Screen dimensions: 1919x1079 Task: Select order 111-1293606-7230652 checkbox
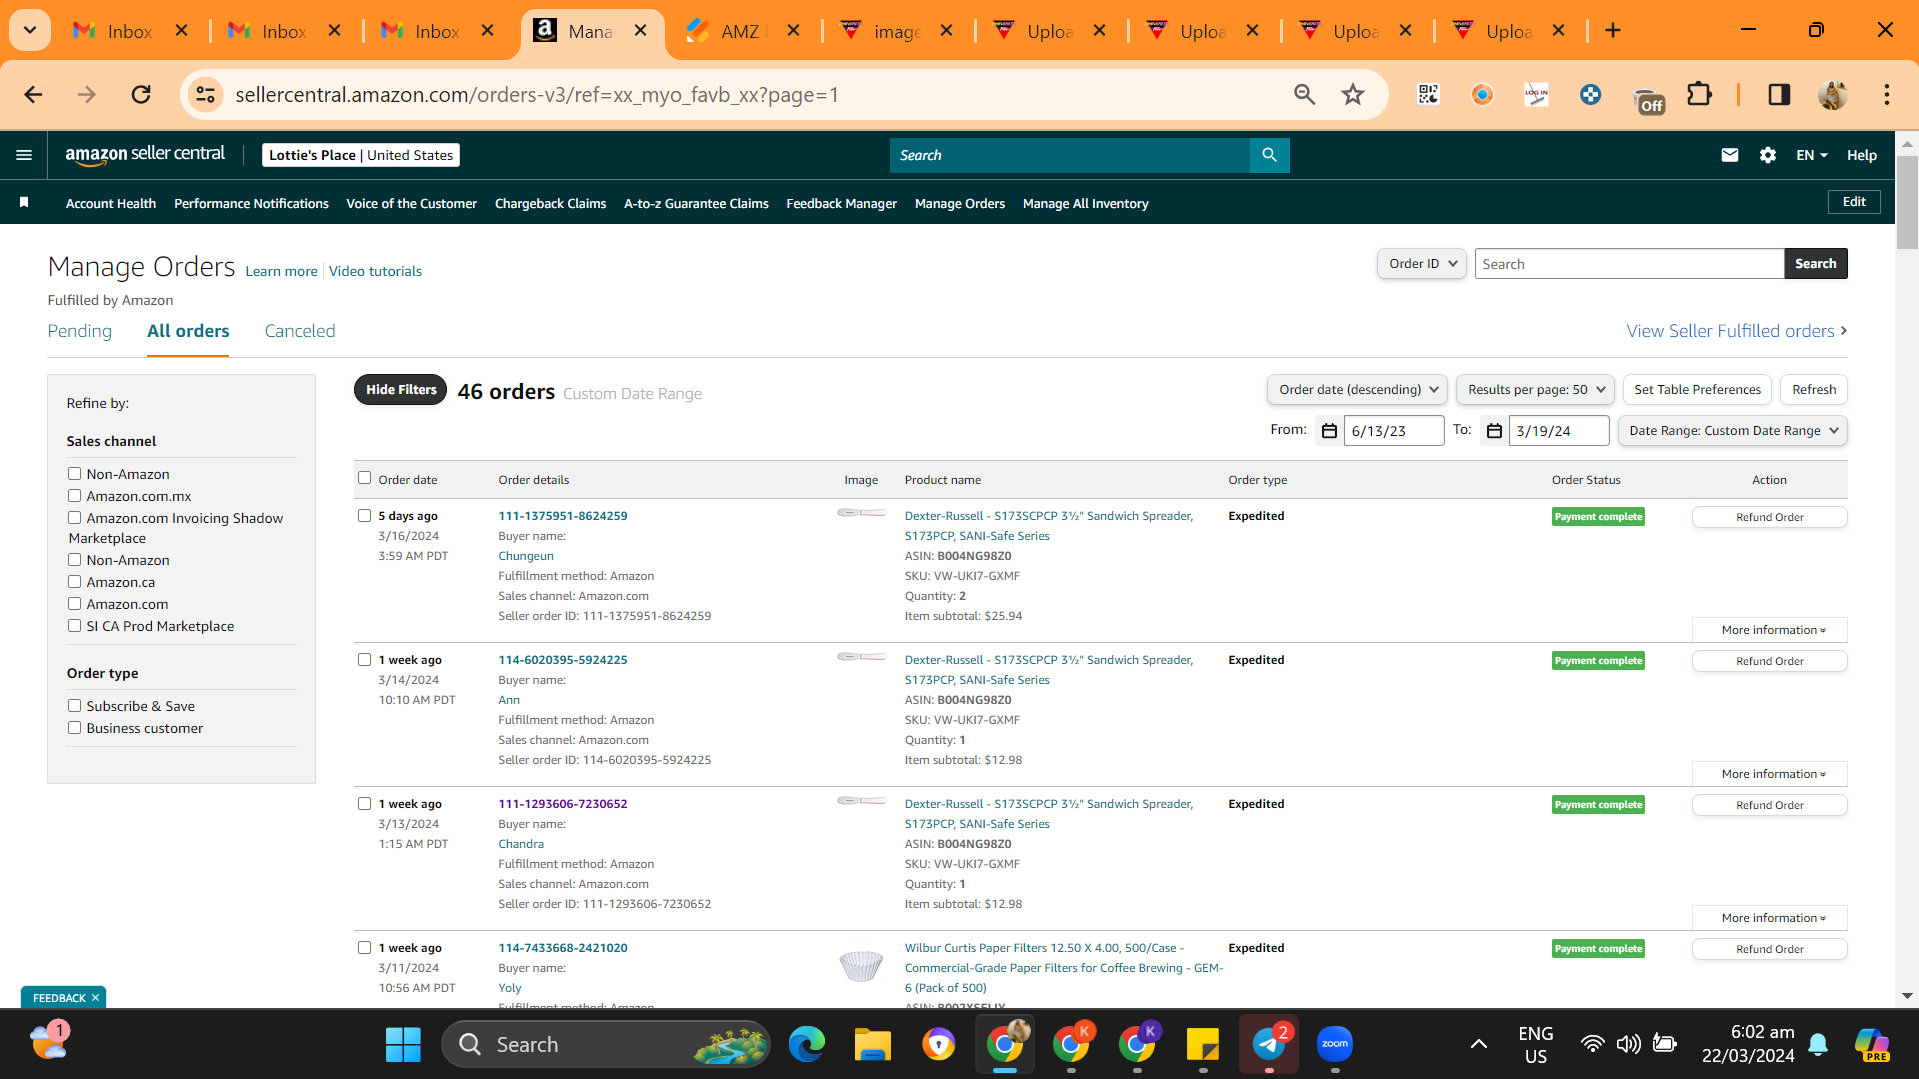coord(365,804)
